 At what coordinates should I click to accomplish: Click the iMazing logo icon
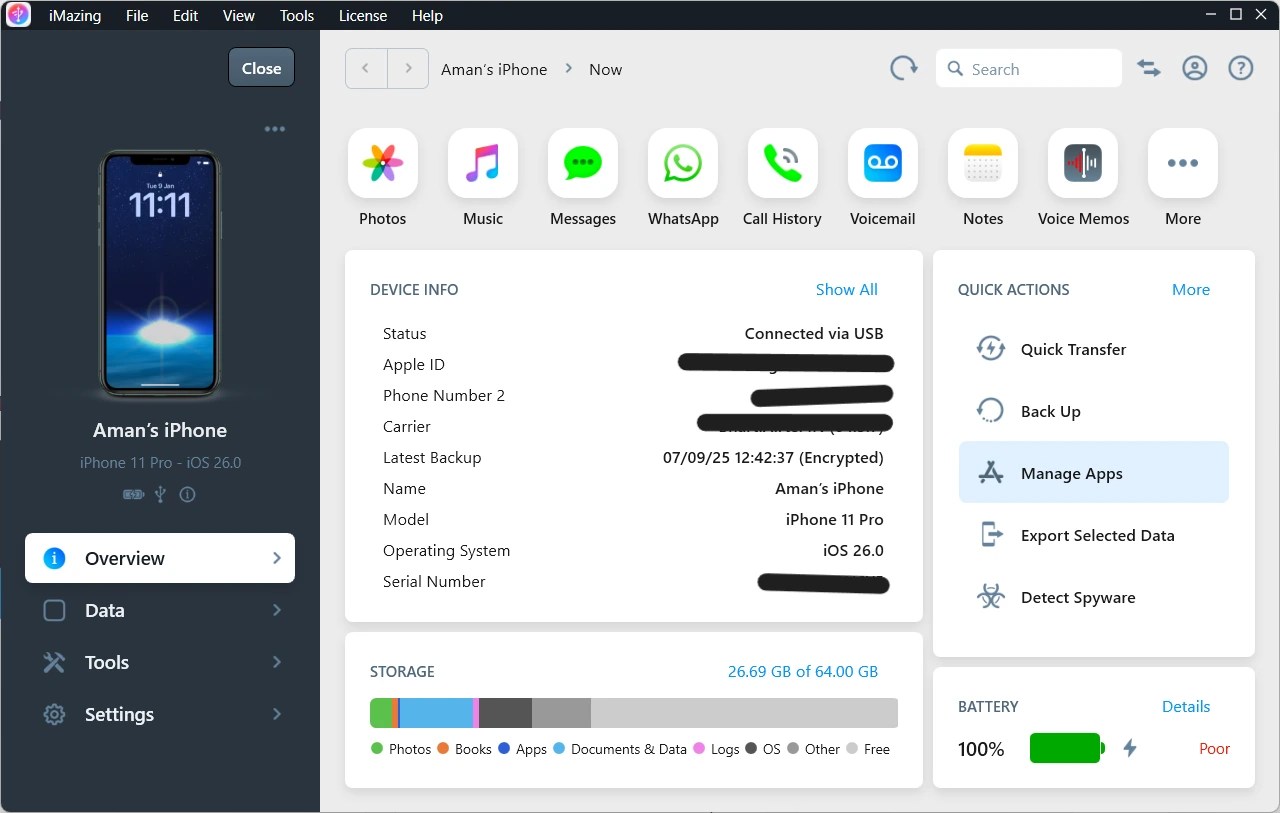18,15
